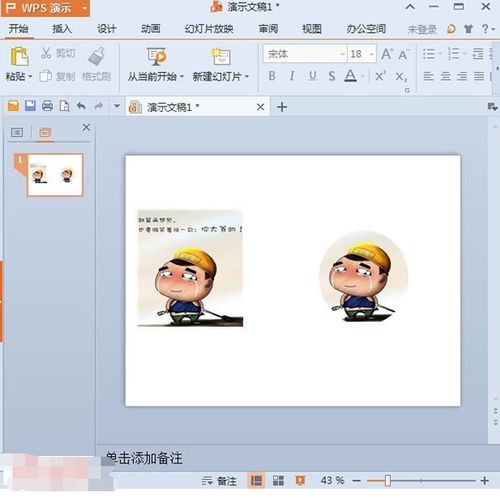Click the Save floppy disk icon

(x=30, y=106)
